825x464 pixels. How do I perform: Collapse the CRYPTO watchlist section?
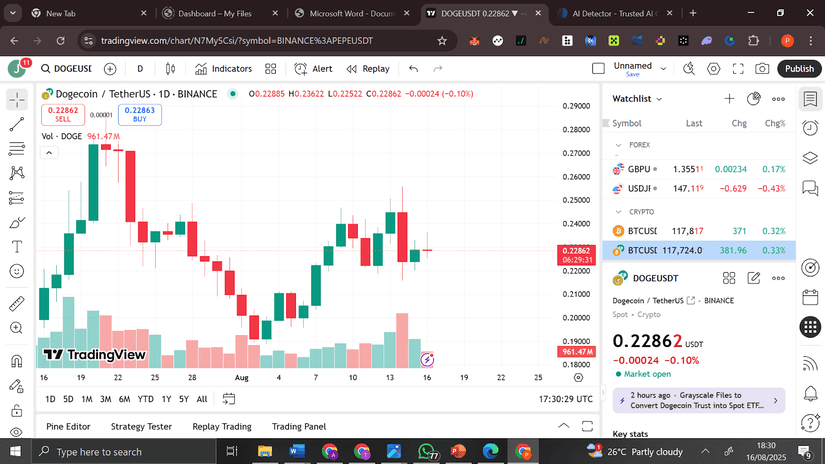(x=618, y=211)
